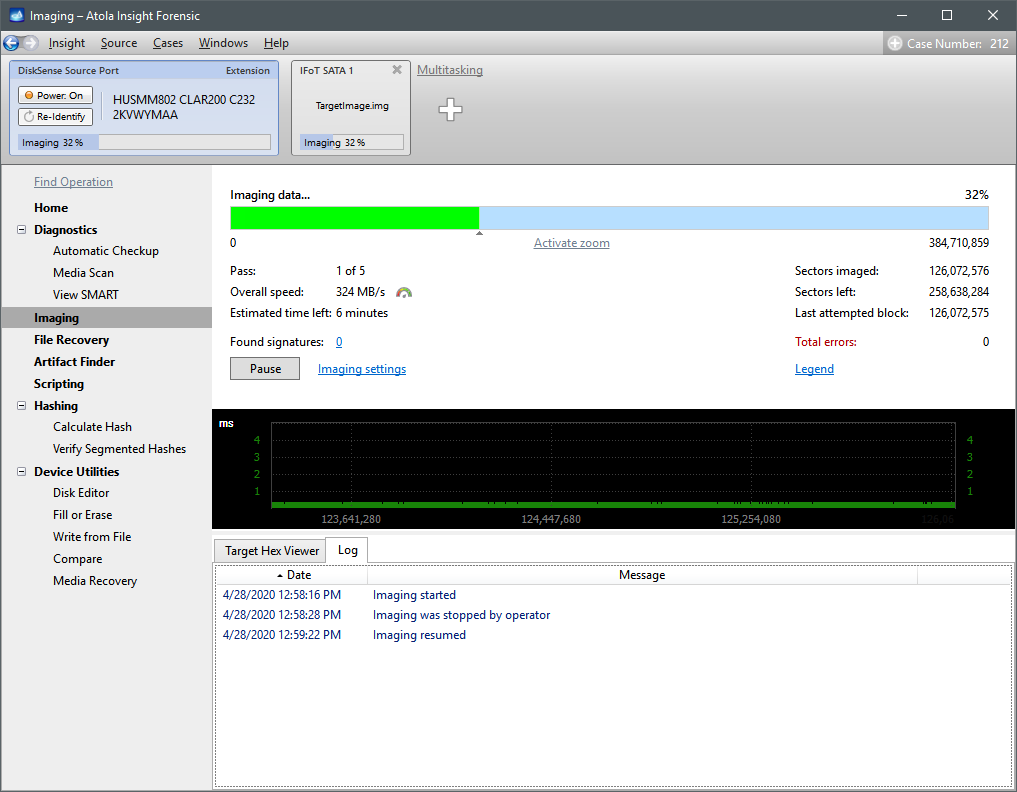Viewport: 1017px width, 792px height.
Task: Sort log by the Date column header
Action: 292,575
